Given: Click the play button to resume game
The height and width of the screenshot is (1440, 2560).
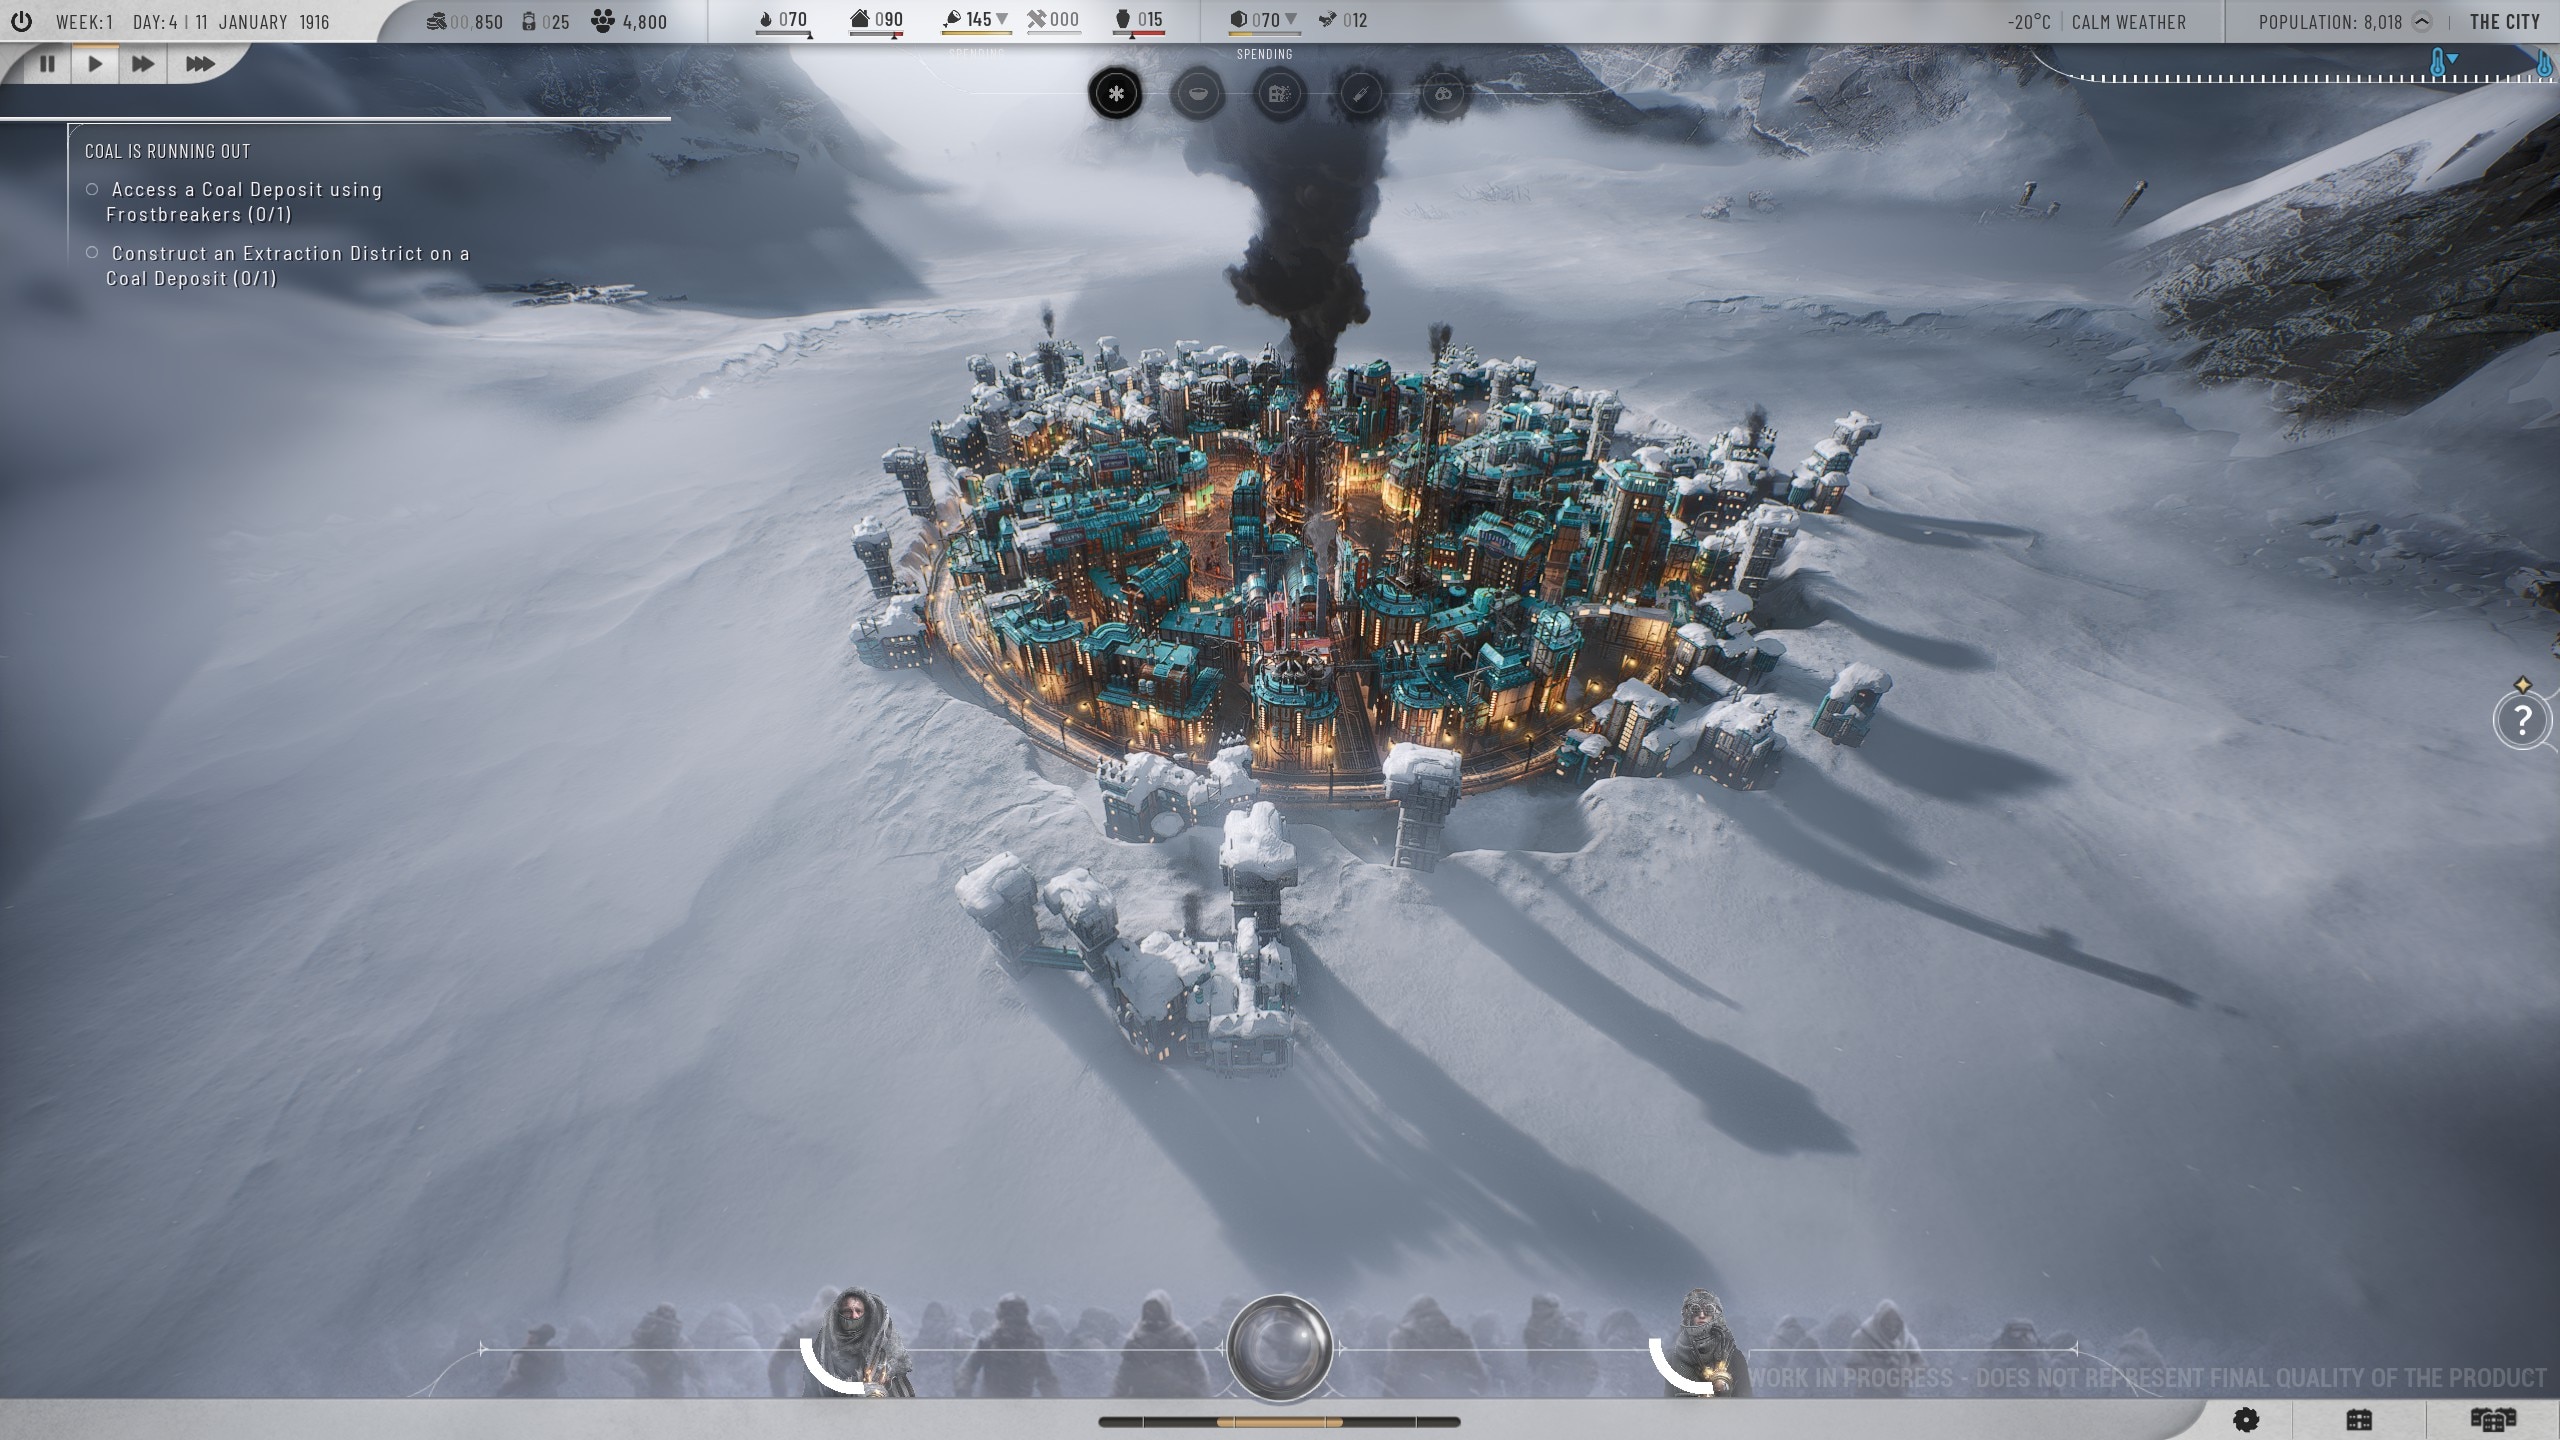Looking at the screenshot, I should click(93, 63).
